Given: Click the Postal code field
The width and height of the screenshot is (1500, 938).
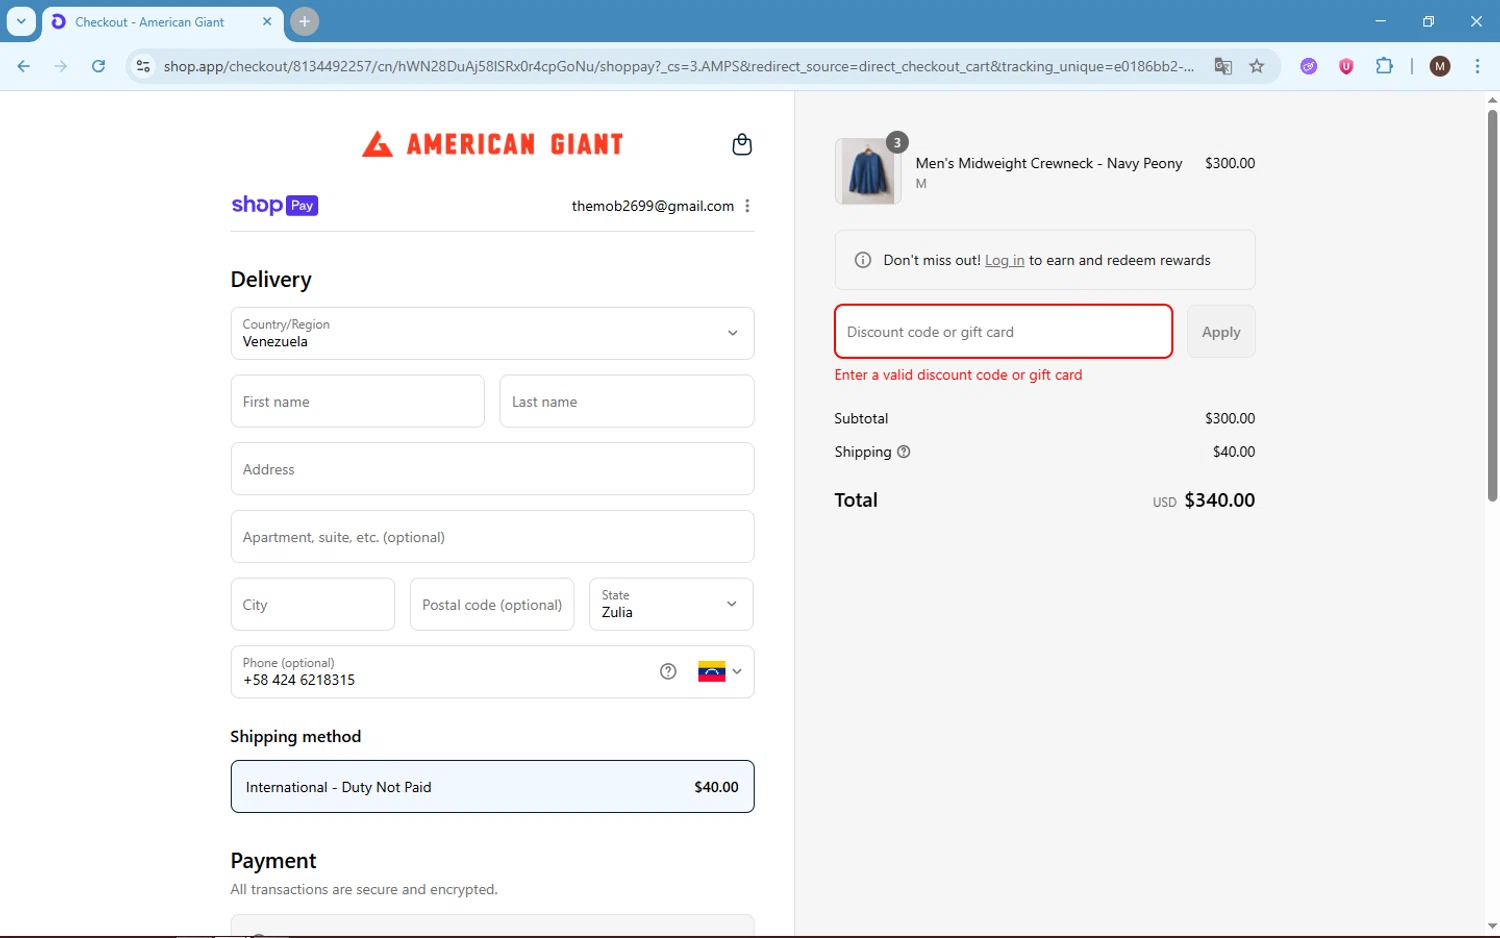Looking at the screenshot, I should point(492,604).
